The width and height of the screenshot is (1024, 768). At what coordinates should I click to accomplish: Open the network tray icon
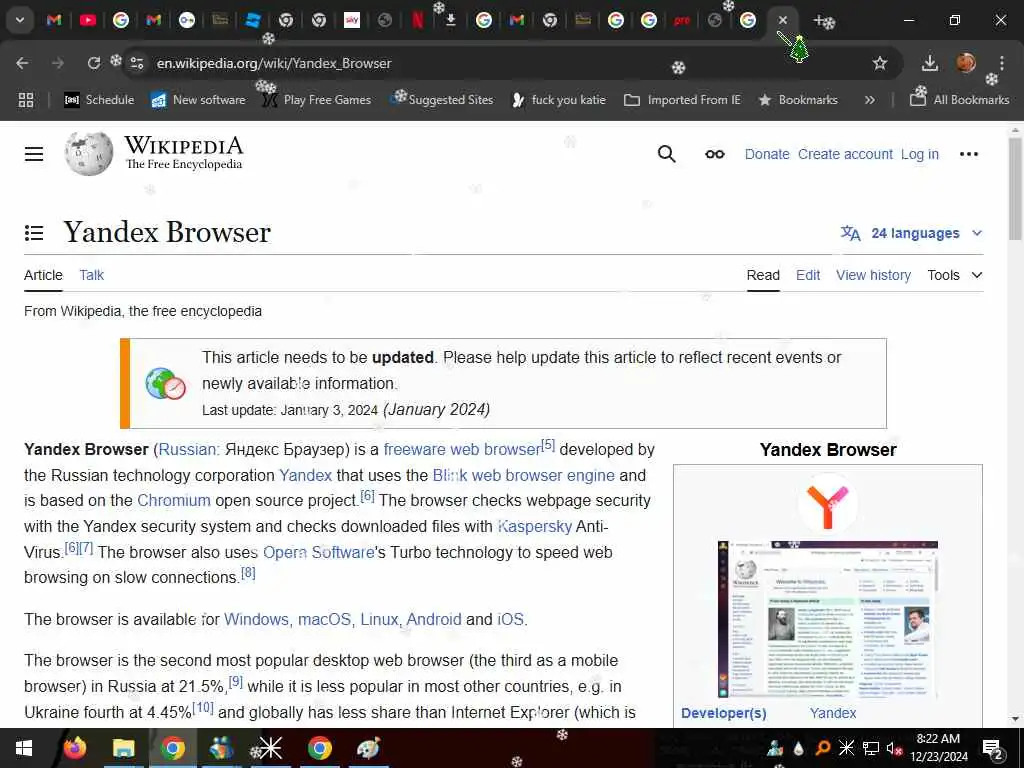(871, 748)
